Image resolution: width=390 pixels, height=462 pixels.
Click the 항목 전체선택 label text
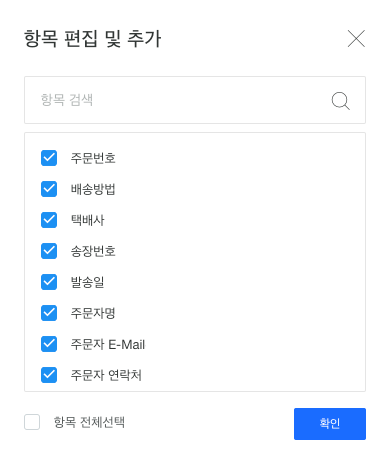click(x=89, y=422)
